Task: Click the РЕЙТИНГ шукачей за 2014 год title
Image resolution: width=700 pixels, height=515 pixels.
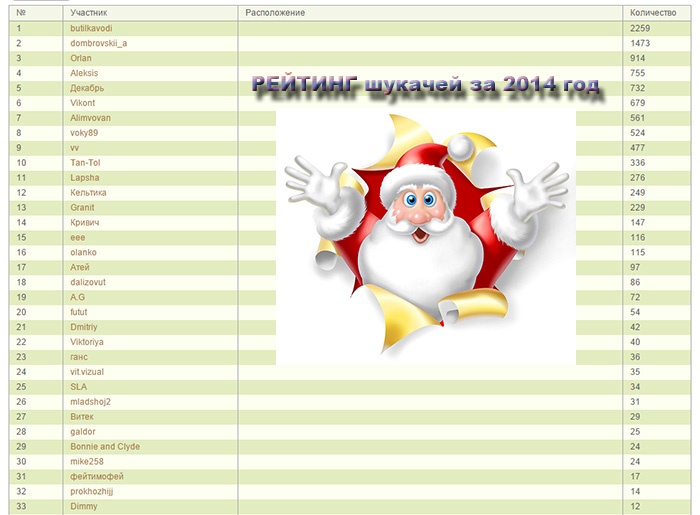Action: click(426, 85)
